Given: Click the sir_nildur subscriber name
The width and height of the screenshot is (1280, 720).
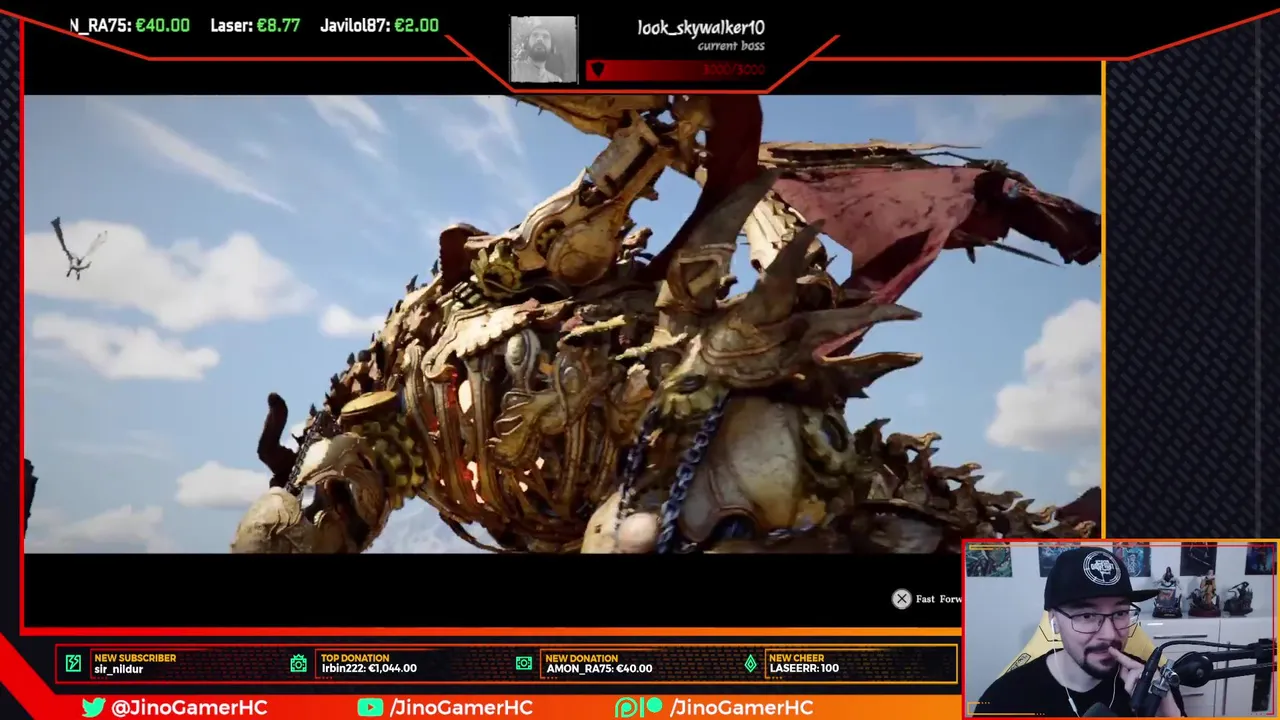Looking at the screenshot, I should click(x=119, y=669).
